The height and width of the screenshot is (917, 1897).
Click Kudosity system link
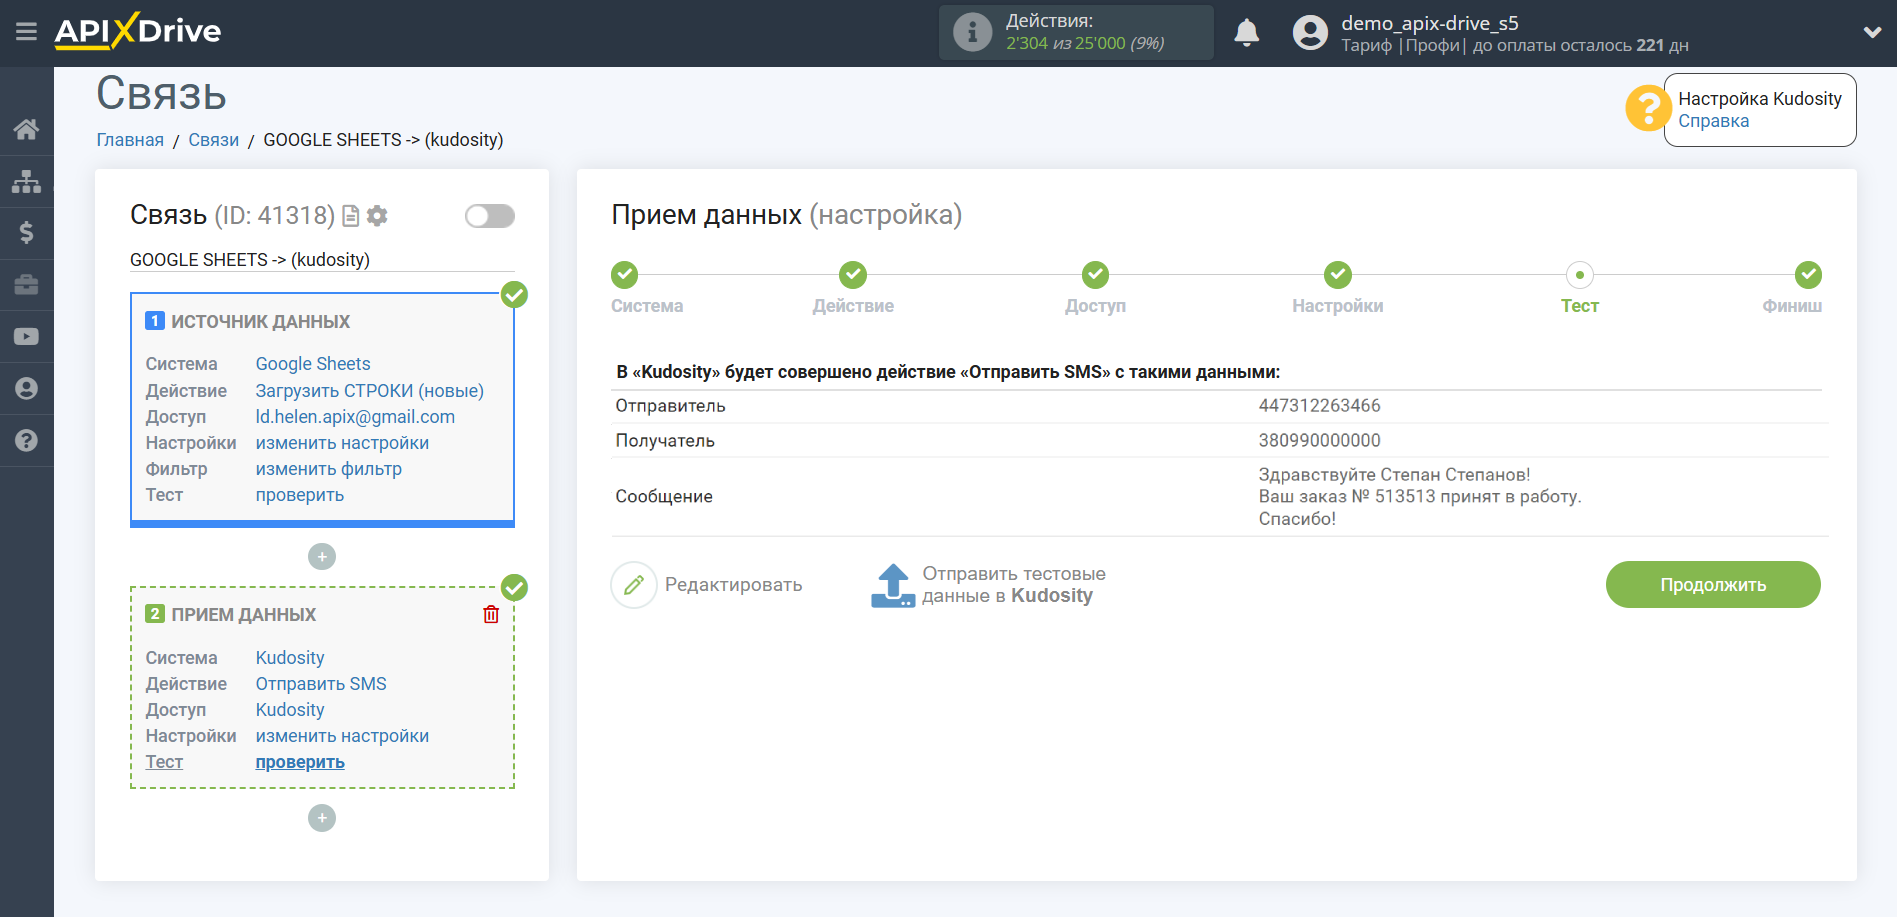[x=290, y=658]
